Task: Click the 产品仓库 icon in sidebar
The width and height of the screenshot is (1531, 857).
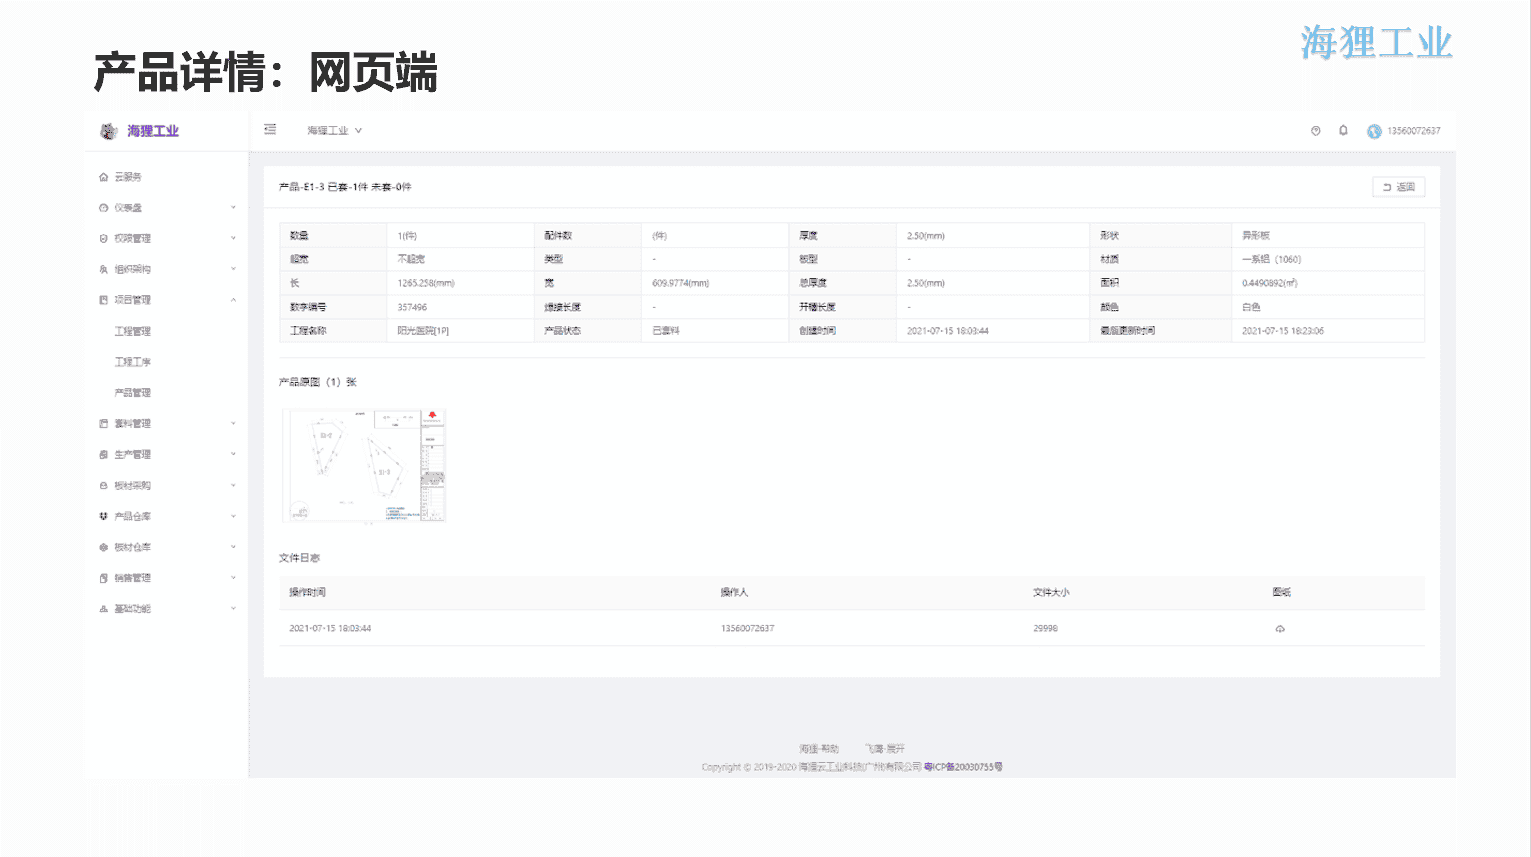Action: pos(103,516)
